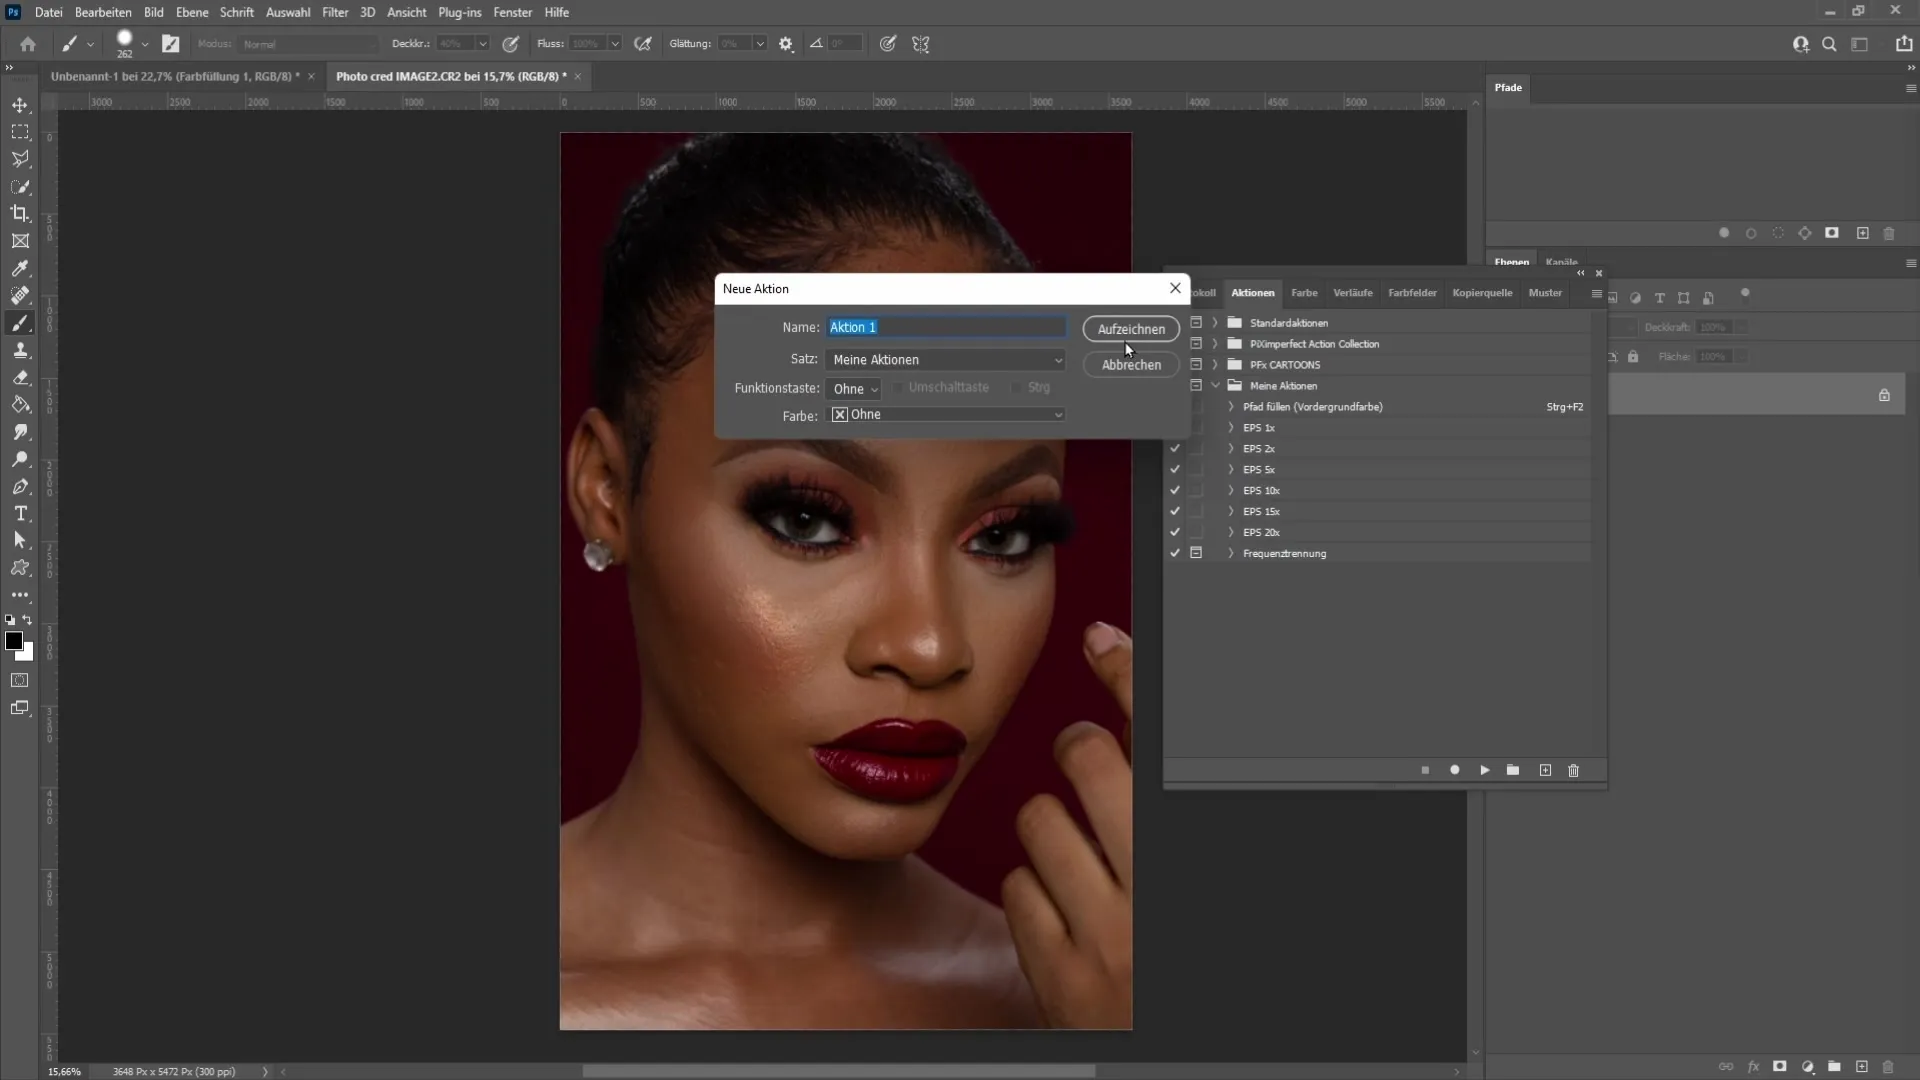Switch to Muster tab
This screenshot has height=1080, width=1920.
[1545, 293]
